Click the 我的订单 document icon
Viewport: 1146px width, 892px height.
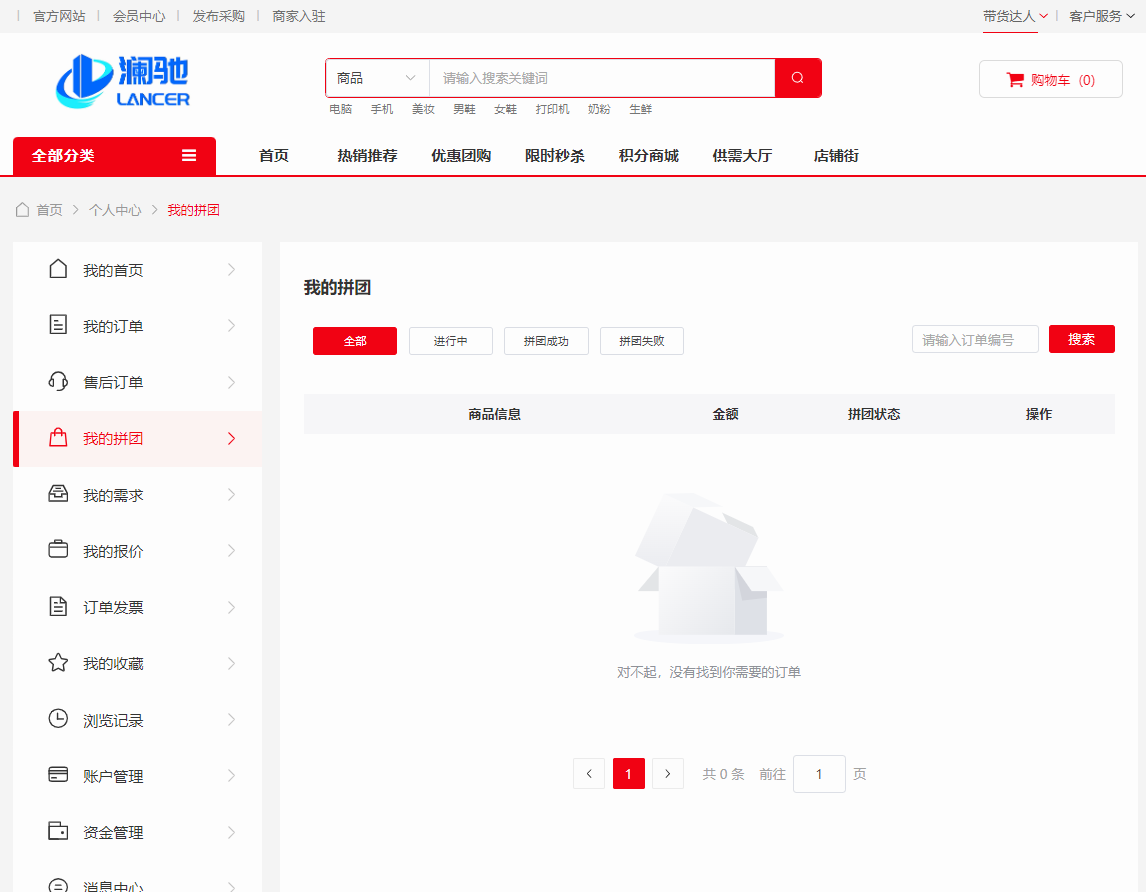tap(58, 325)
